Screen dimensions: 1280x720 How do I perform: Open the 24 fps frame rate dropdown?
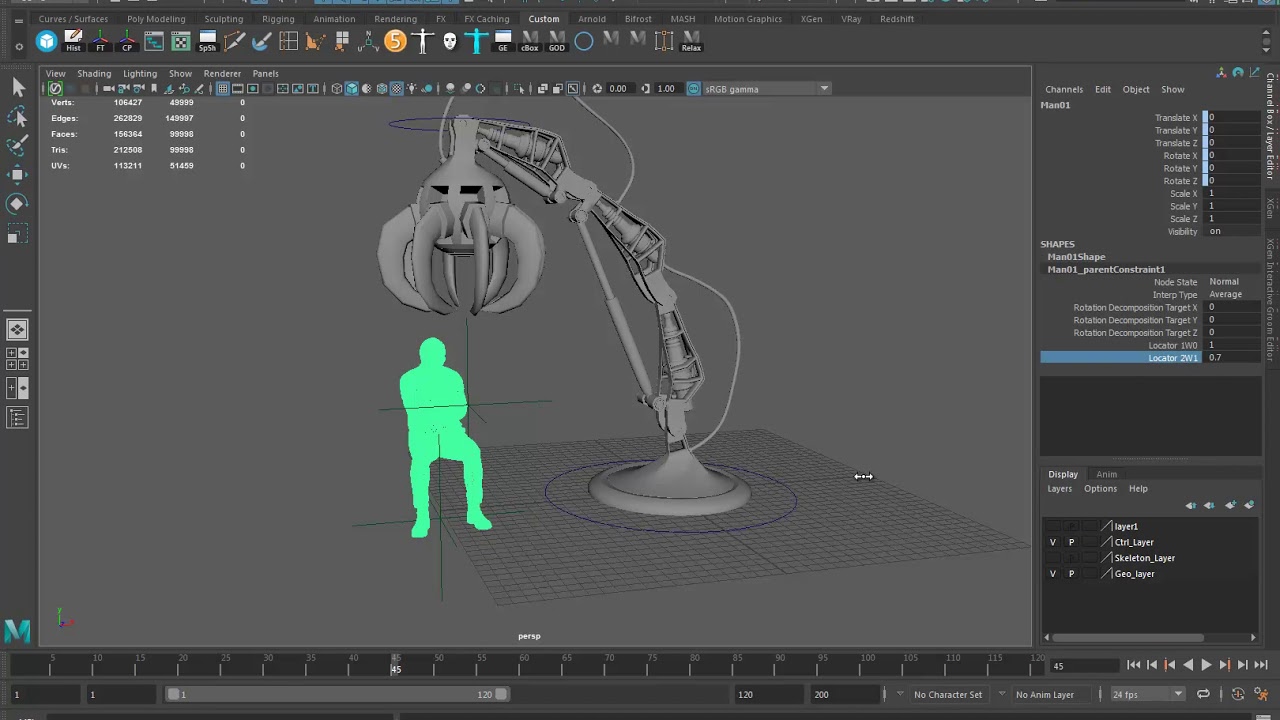(1147, 694)
